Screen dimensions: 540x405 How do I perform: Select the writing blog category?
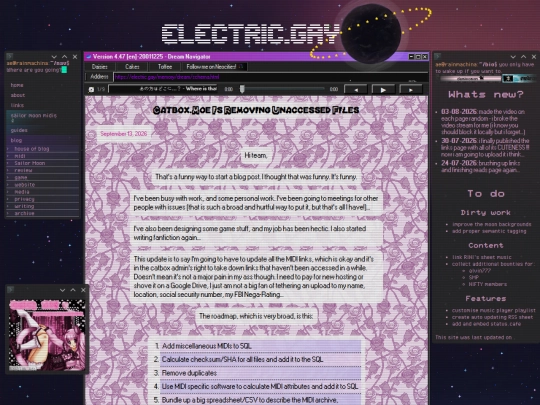[x=24, y=206]
